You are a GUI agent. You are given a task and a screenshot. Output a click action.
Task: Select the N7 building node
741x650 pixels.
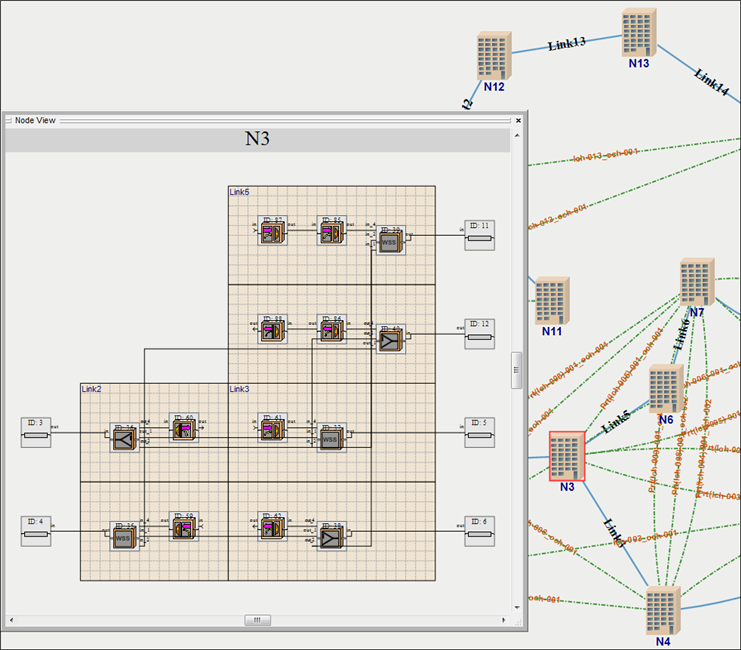(x=697, y=282)
